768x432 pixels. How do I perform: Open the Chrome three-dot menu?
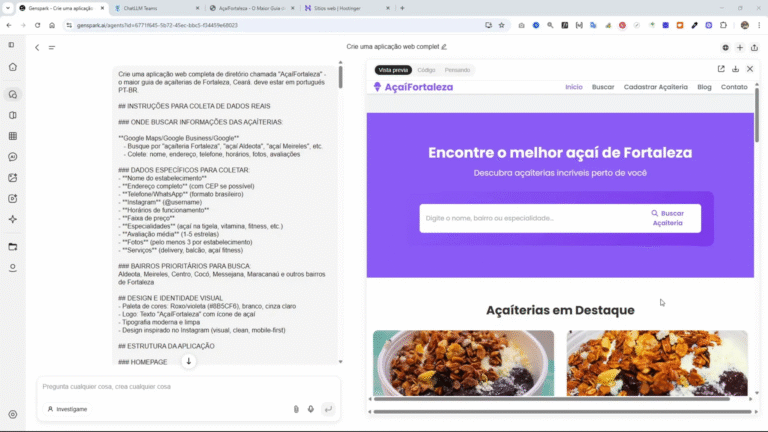coord(759,25)
